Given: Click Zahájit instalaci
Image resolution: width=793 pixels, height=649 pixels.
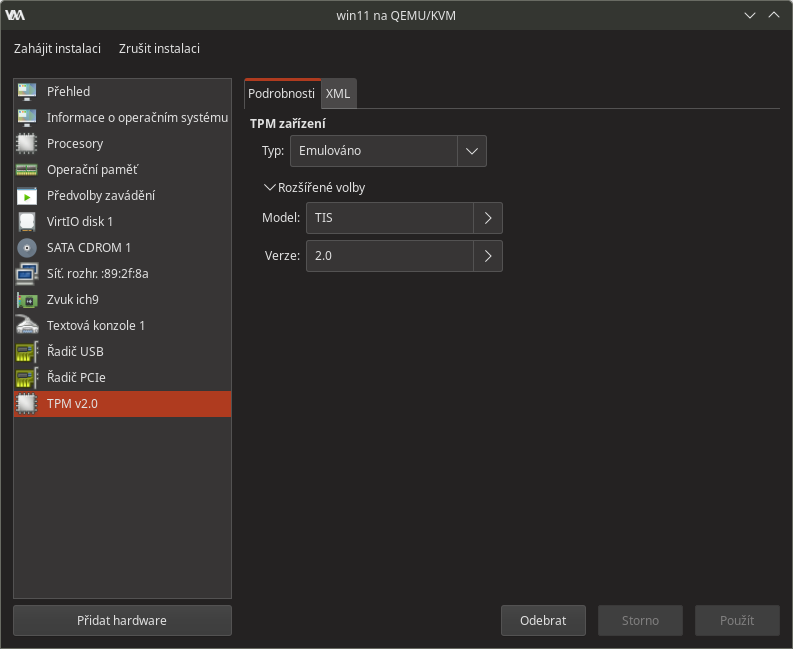Looking at the screenshot, I should coord(57,49).
